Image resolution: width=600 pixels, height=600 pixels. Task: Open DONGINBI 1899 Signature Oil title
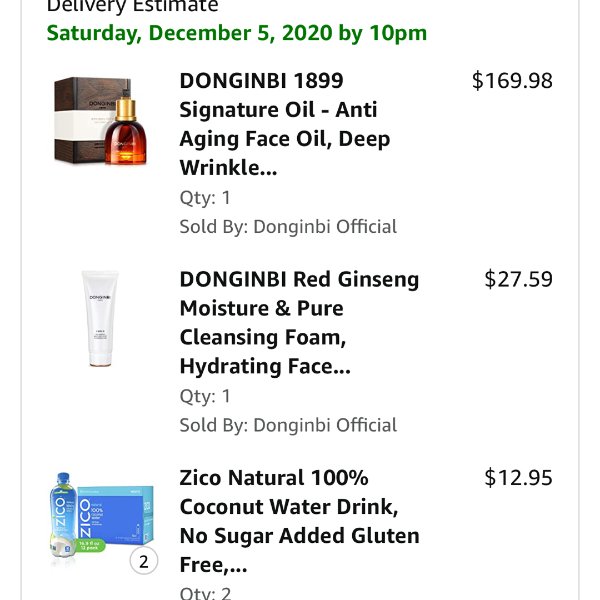(x=285, y=124)
